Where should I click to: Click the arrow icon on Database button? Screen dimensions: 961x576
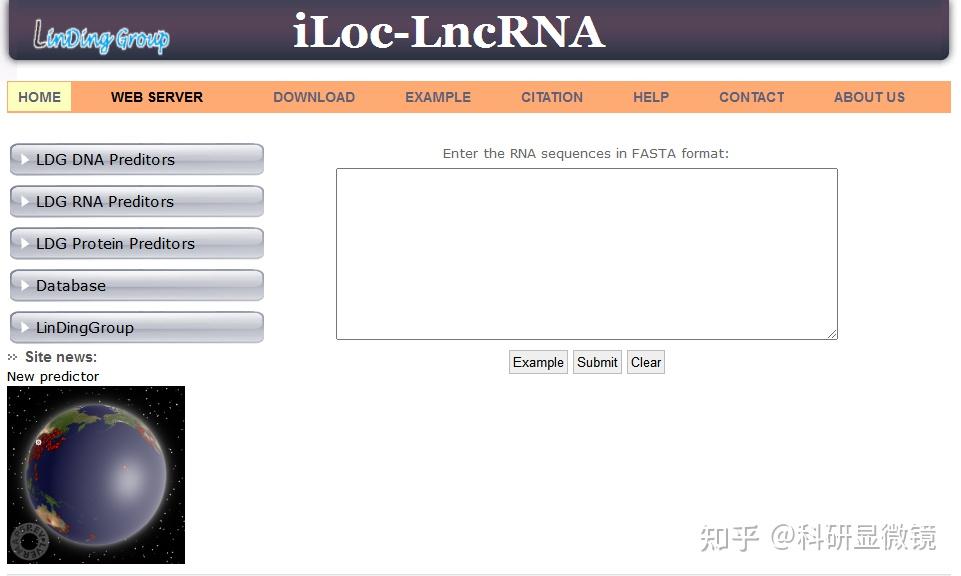click(23, 285)
